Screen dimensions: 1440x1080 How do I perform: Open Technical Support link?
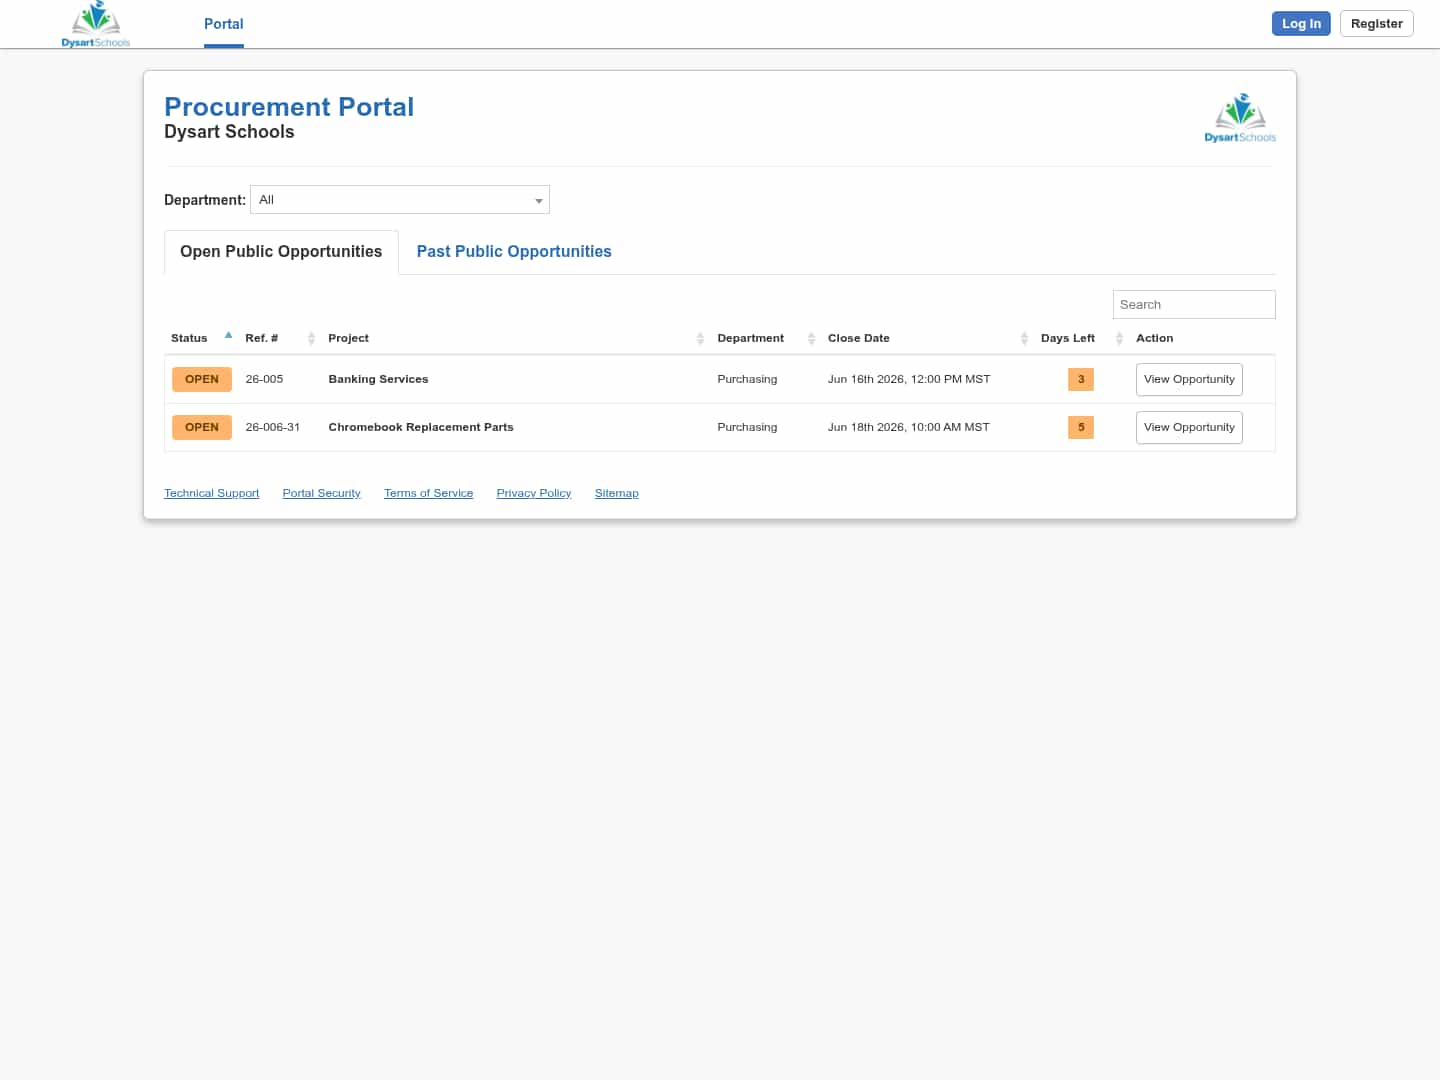click(x=212, y=493)
